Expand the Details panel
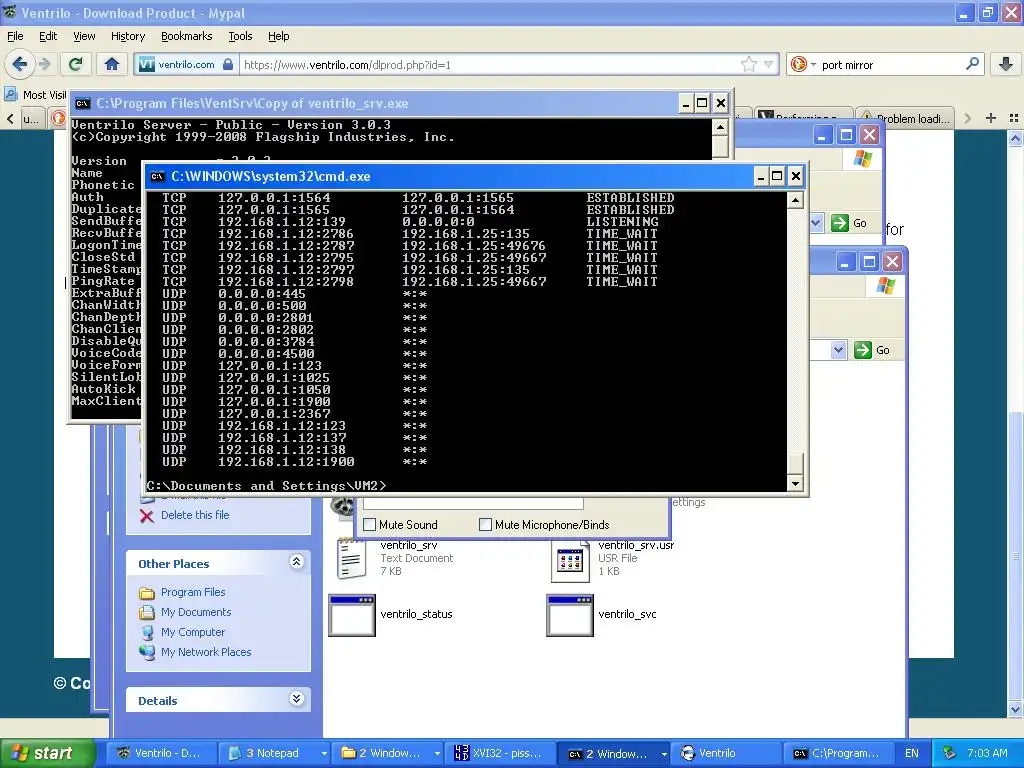1024x768 pixels. pyautogui.click(x=296, y=699)
